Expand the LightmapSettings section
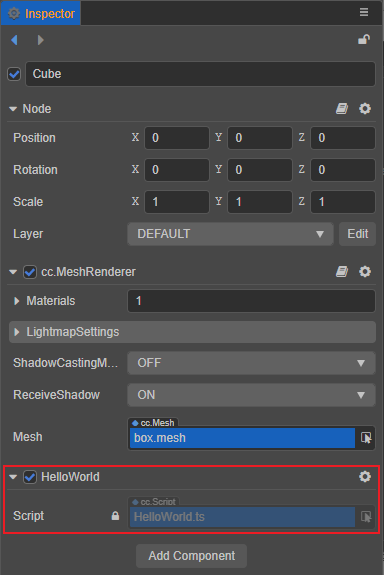 click(x=192, y=332)
